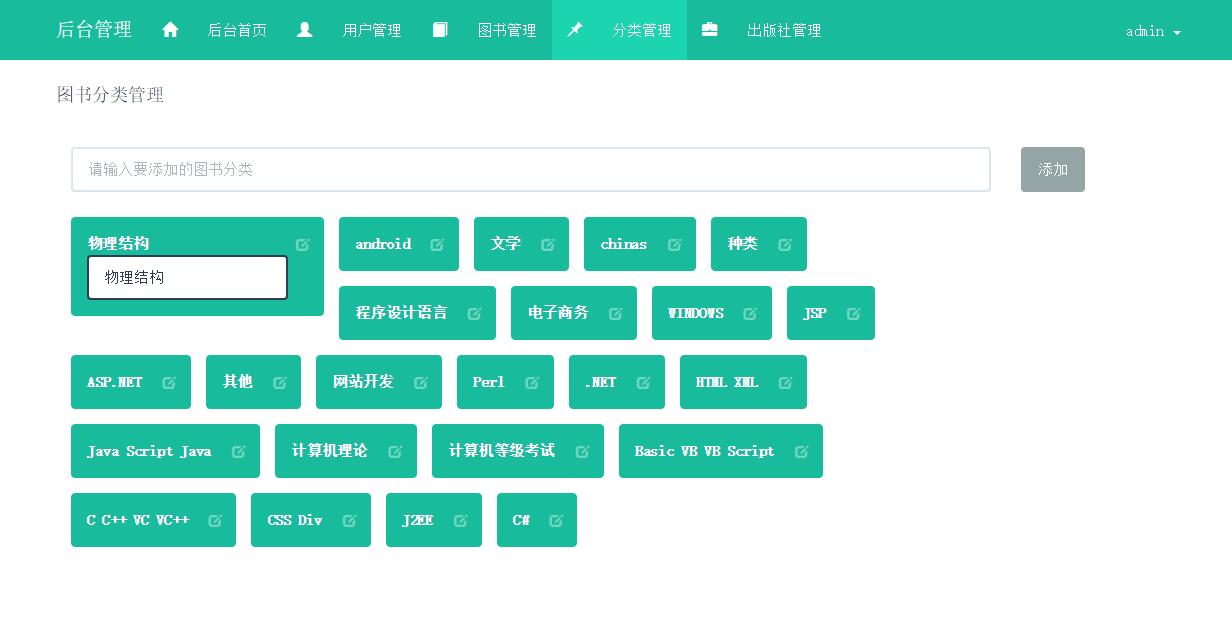The height and width of the screenshot is (640, 1232).
Task: Click the briefcase icon beside 出版社管理
Action: coord(709,30)
